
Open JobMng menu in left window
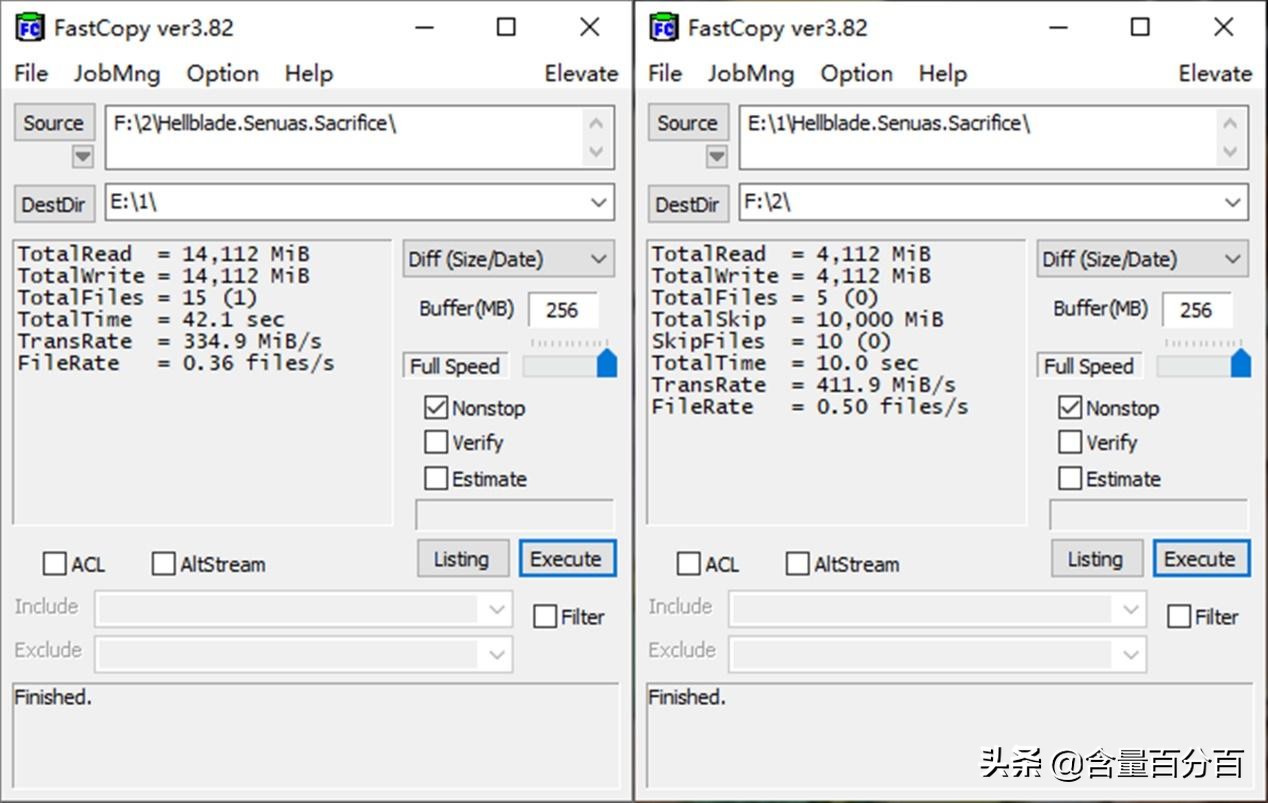point(116,73)
